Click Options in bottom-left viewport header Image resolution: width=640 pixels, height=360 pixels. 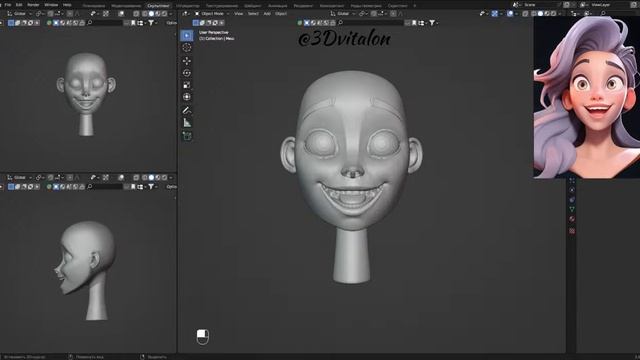pyautogui.click(x=172, y=187)
